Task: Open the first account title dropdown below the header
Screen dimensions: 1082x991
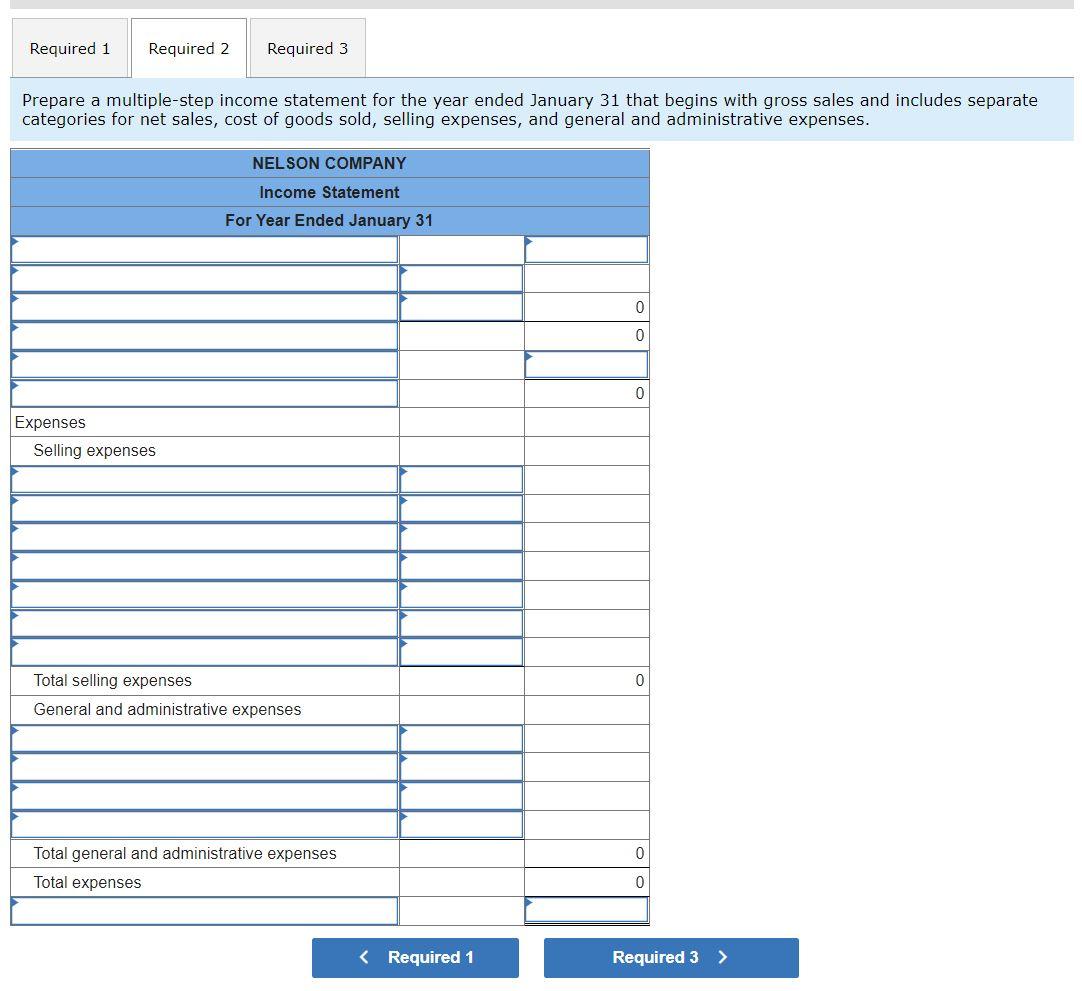Action: (204, 249)
